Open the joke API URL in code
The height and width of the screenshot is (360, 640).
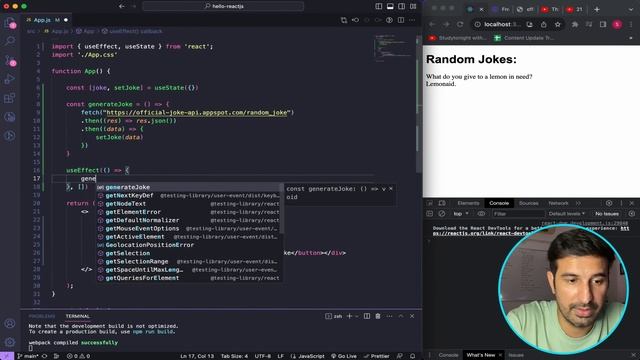198,112
